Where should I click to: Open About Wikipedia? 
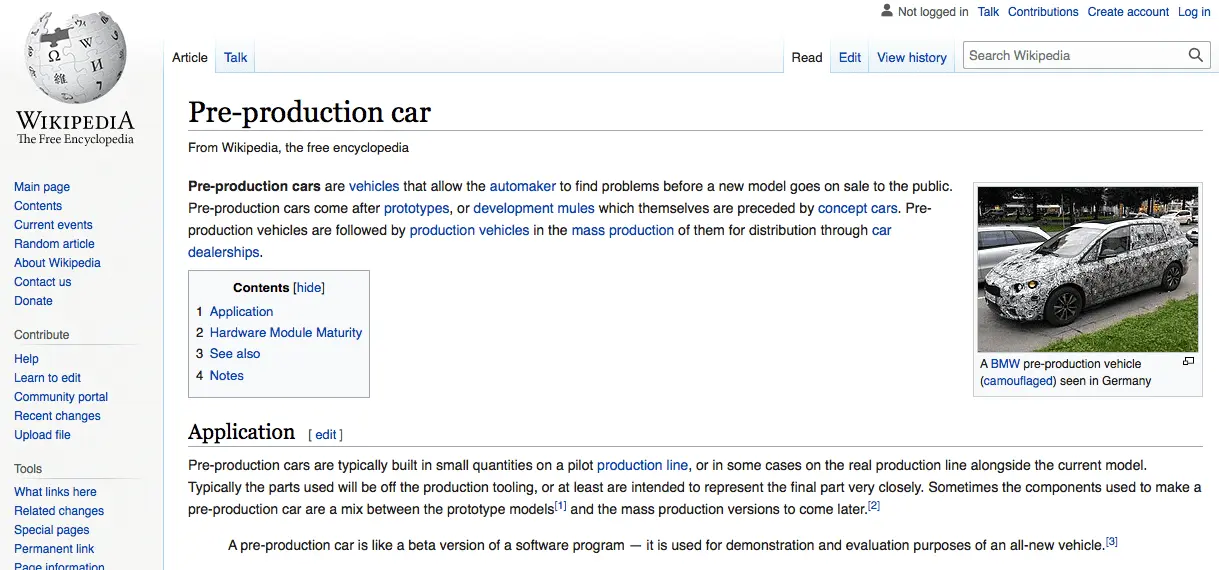pyautogui.click(x=57, y=263)
